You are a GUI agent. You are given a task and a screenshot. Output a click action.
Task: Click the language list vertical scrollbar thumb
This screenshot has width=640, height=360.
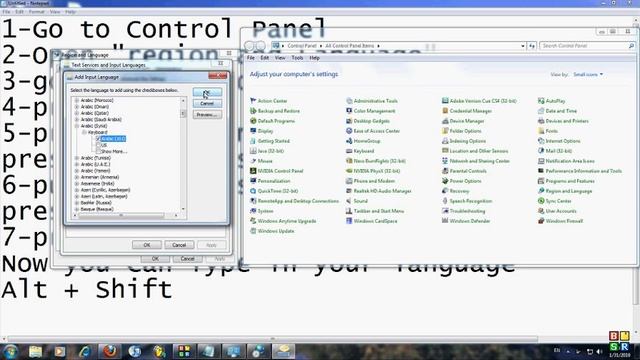pos(183,114)
